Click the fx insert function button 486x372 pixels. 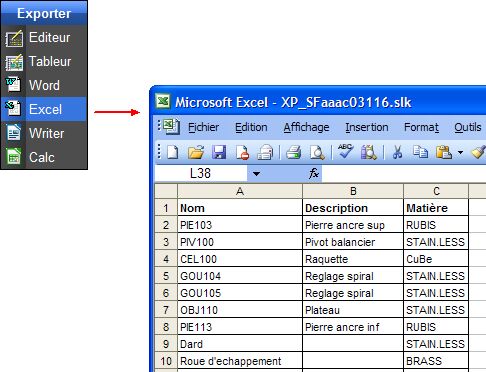(313, 173)
